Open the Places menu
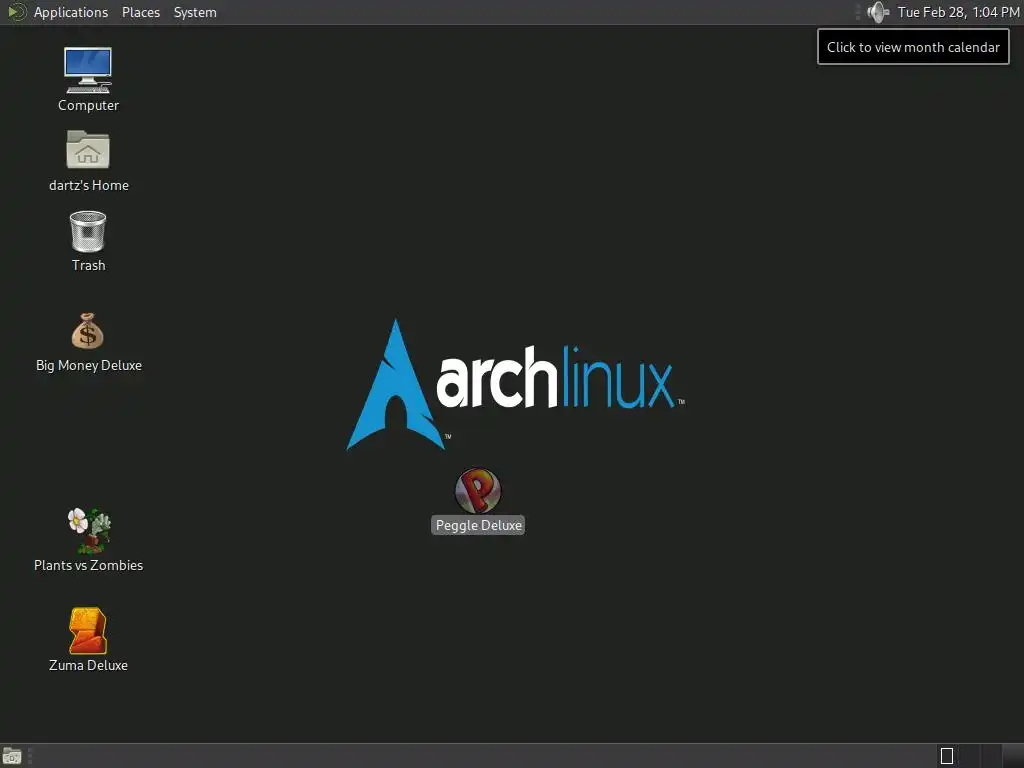The height and width of the screenshot is (768, 1024). (140, 12)
